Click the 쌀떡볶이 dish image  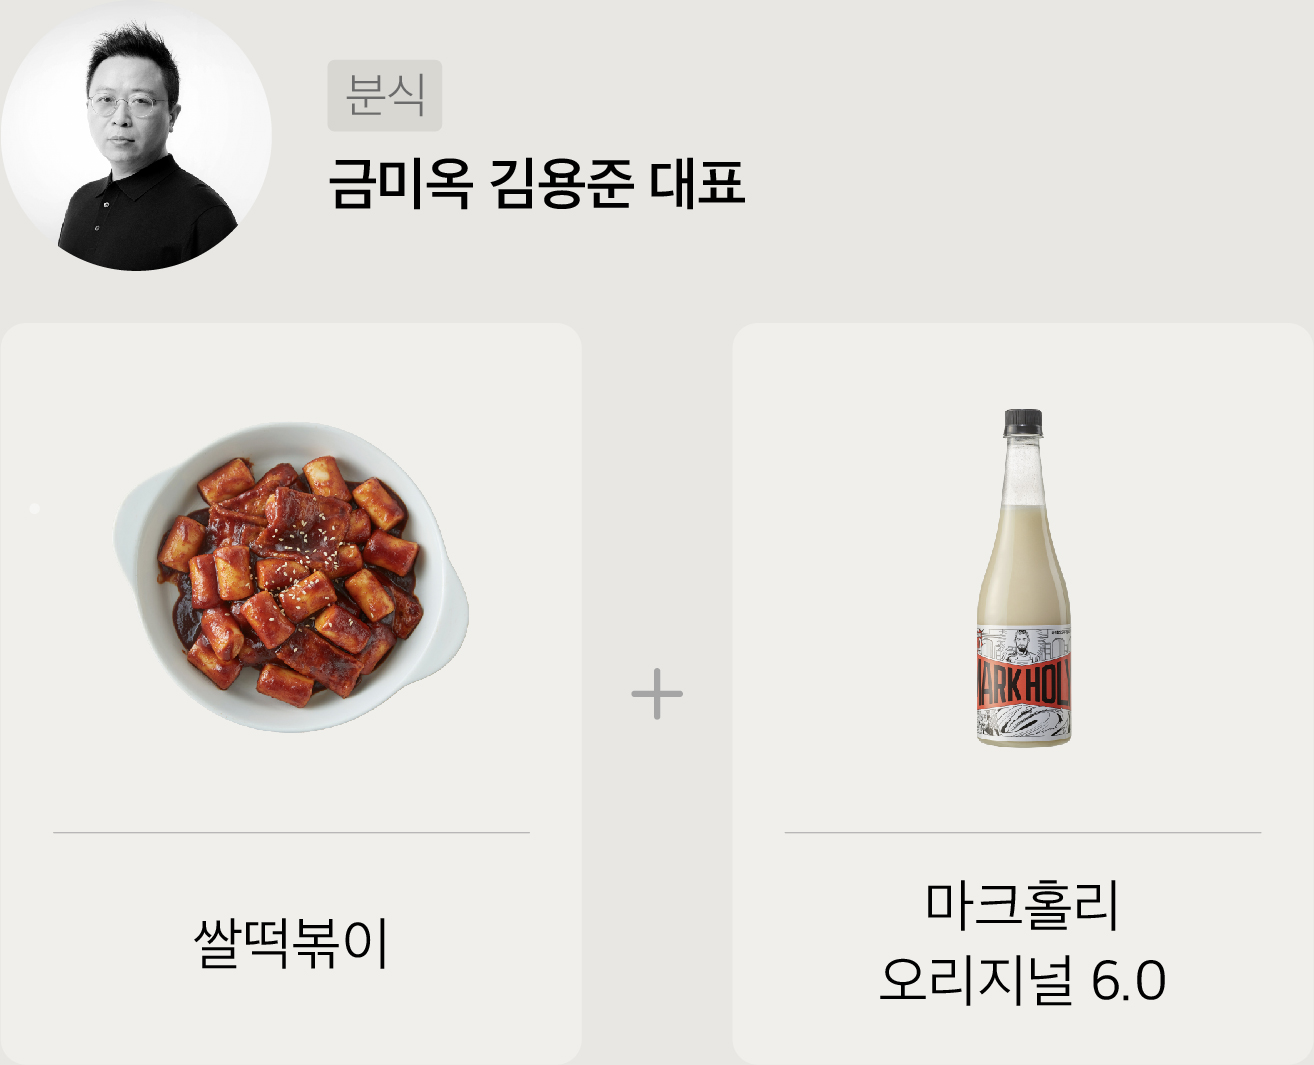click(x=291, y=577)
